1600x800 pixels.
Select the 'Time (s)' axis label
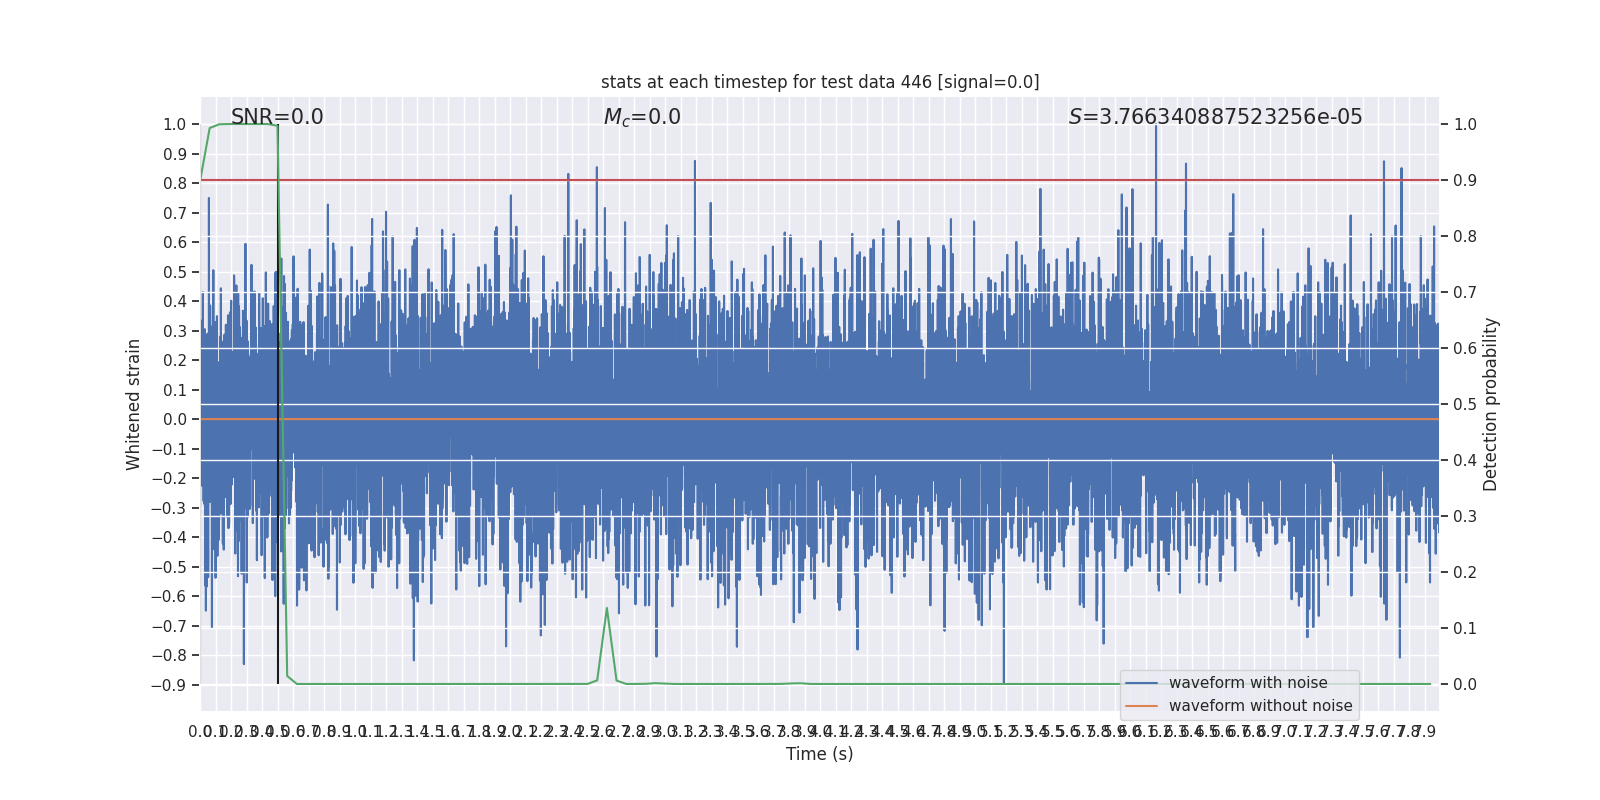click(820, 754)
